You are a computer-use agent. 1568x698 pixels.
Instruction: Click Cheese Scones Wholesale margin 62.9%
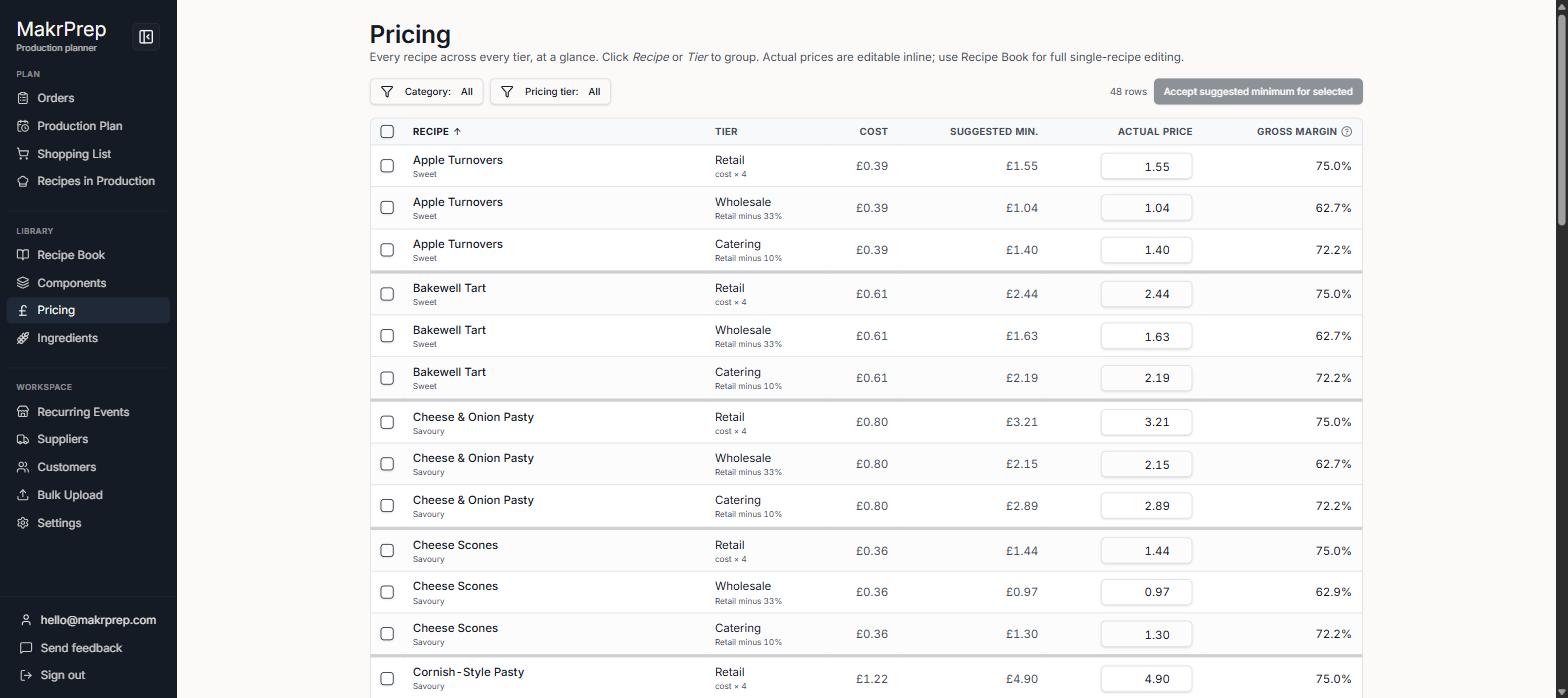point(1333,592)
